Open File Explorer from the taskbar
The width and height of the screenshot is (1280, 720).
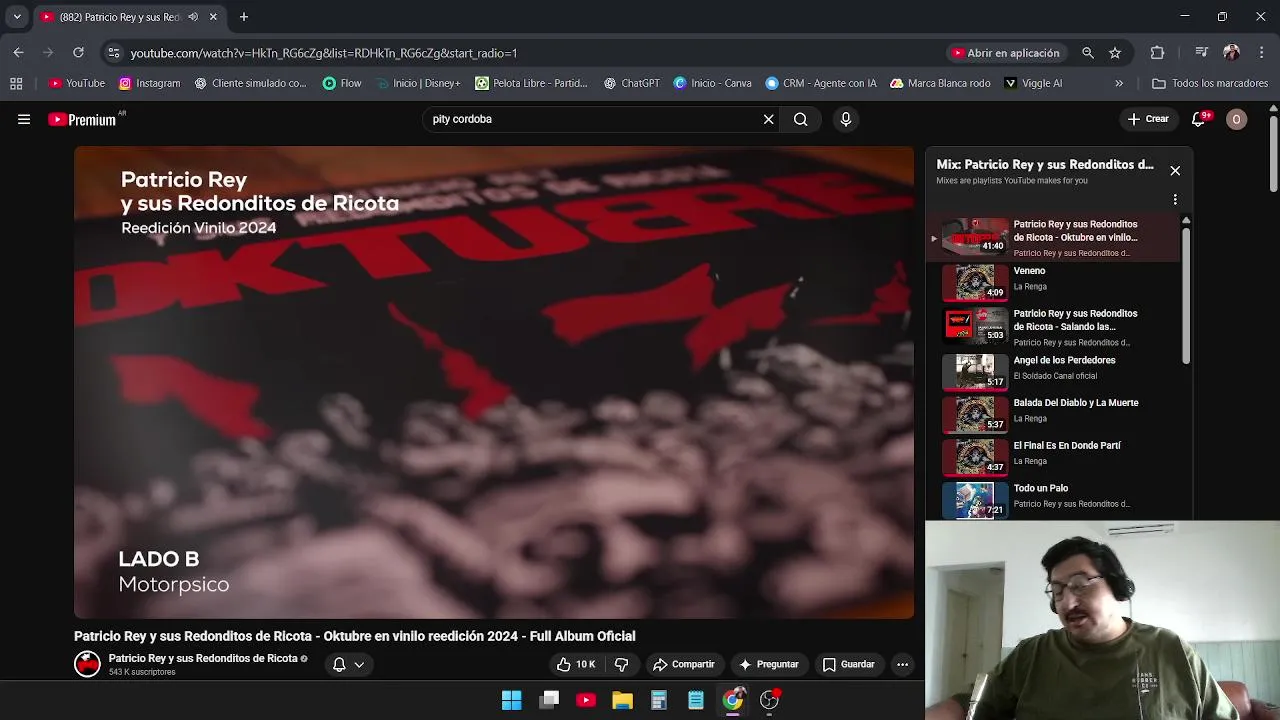622,700
